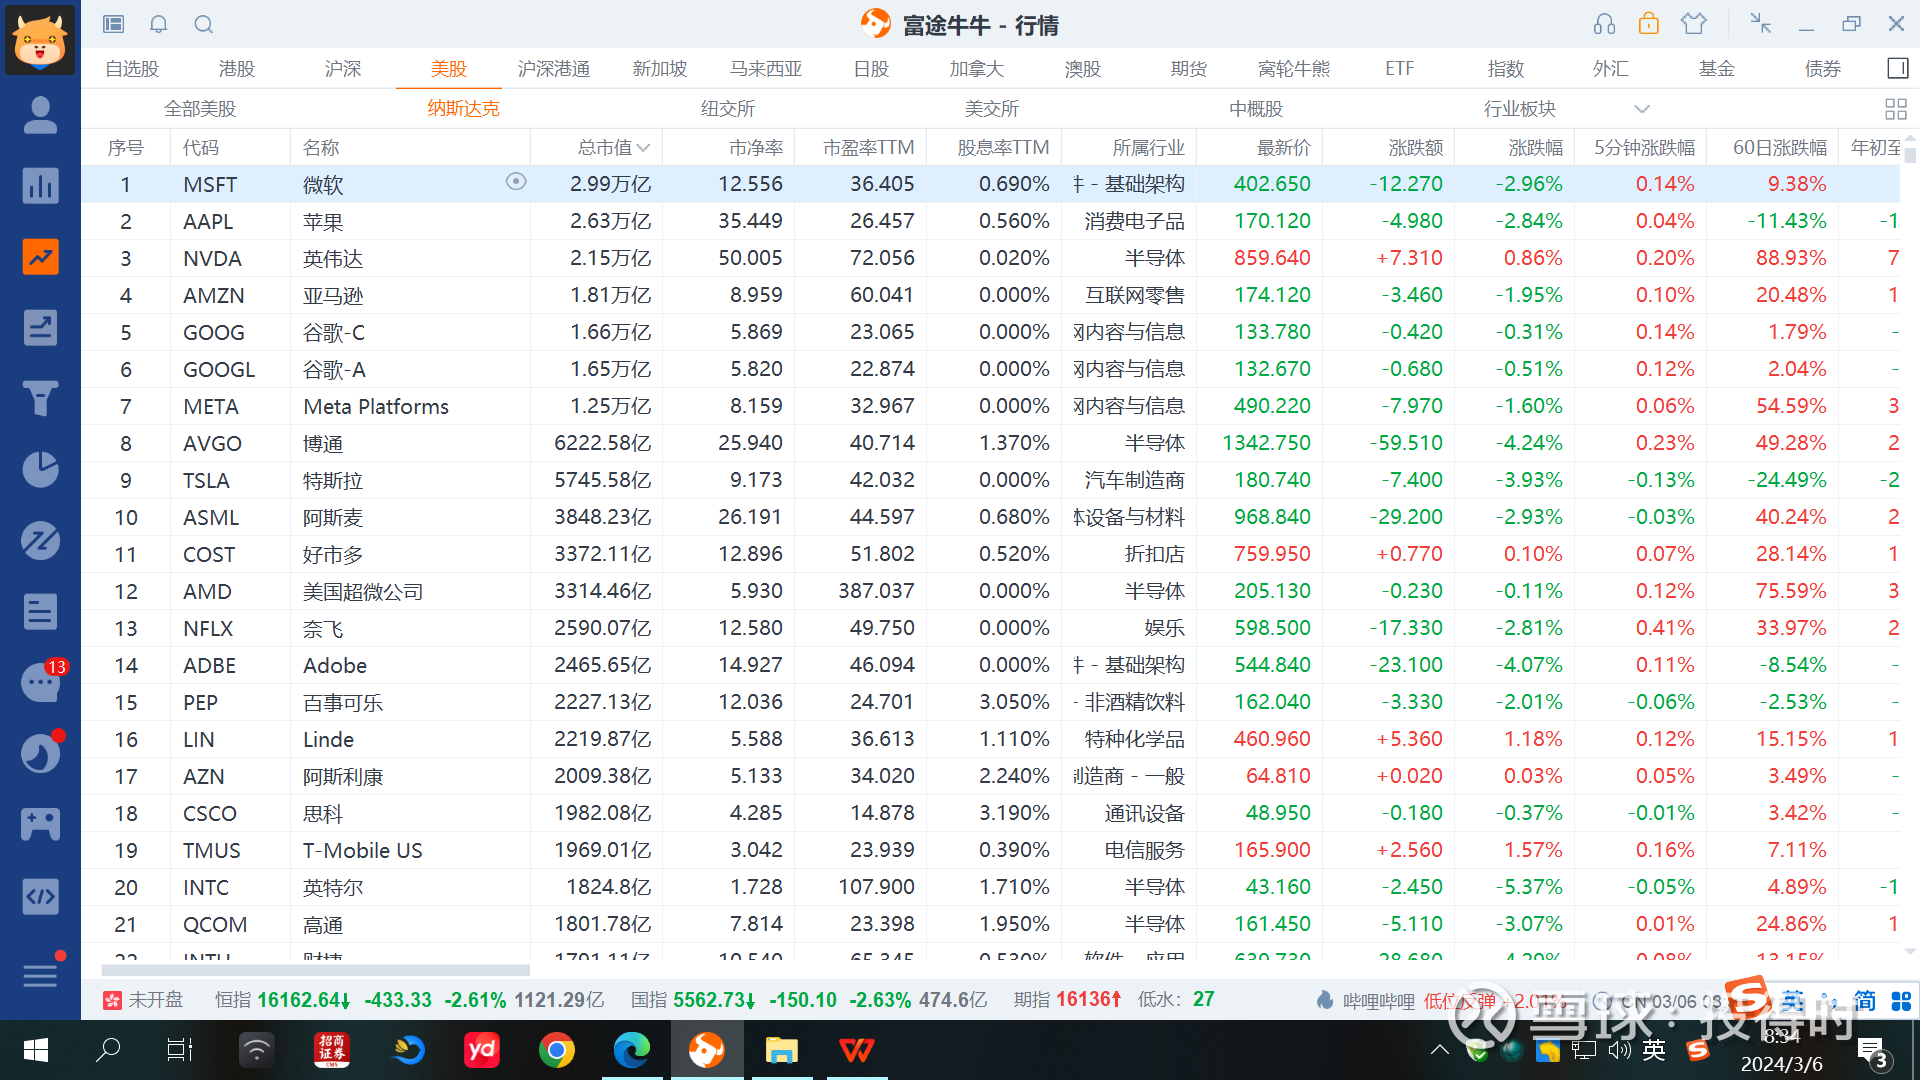1920x1080 pixels.
Task: Open the game controller simulator icon
Action: coord(40,823)
